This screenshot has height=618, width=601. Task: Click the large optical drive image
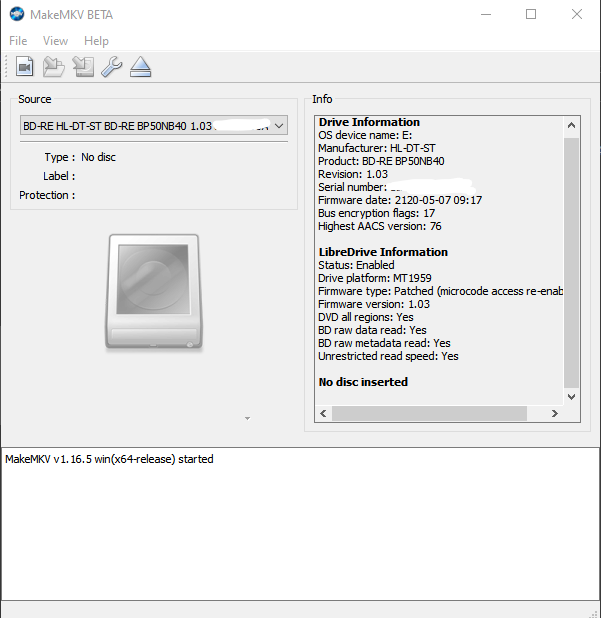[152, 292]
